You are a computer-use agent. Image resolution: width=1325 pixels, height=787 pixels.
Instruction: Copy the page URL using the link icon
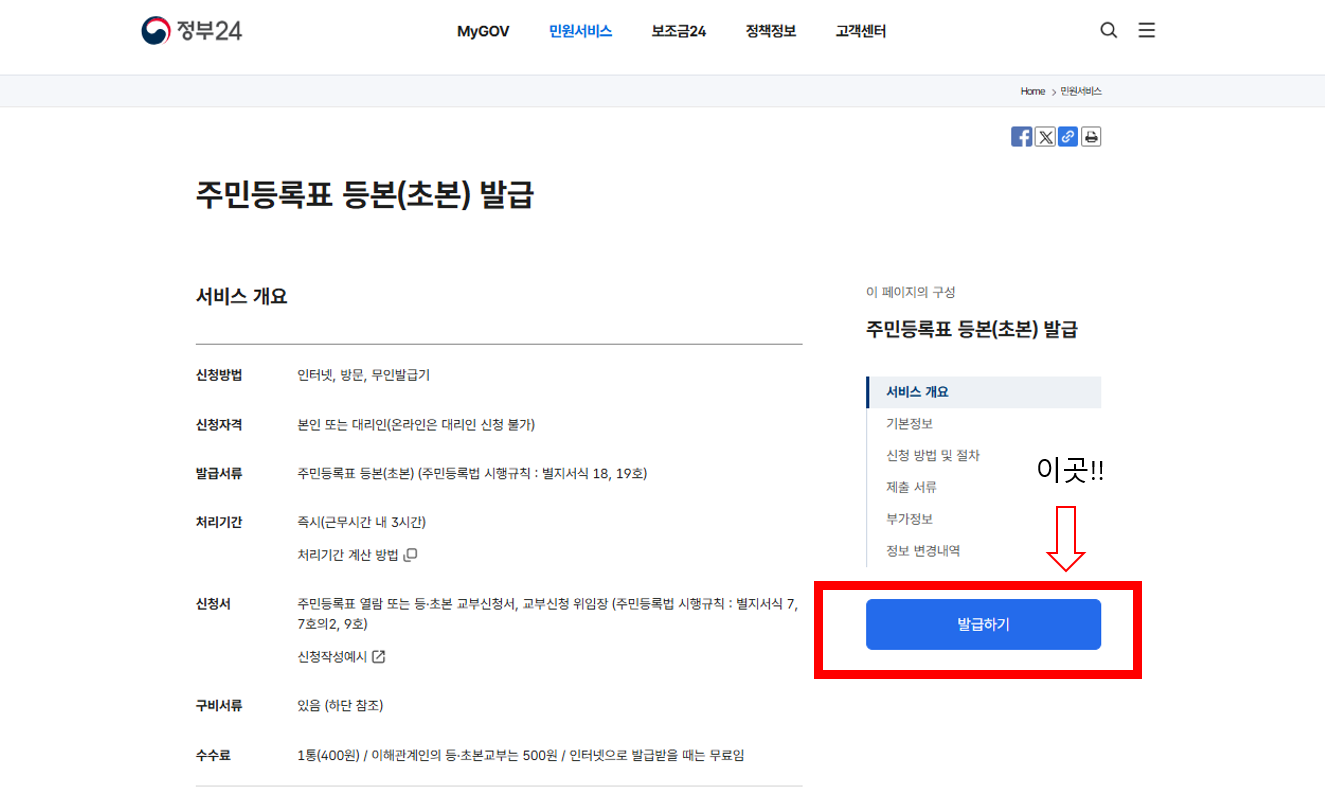click(x=1067, y=136)
